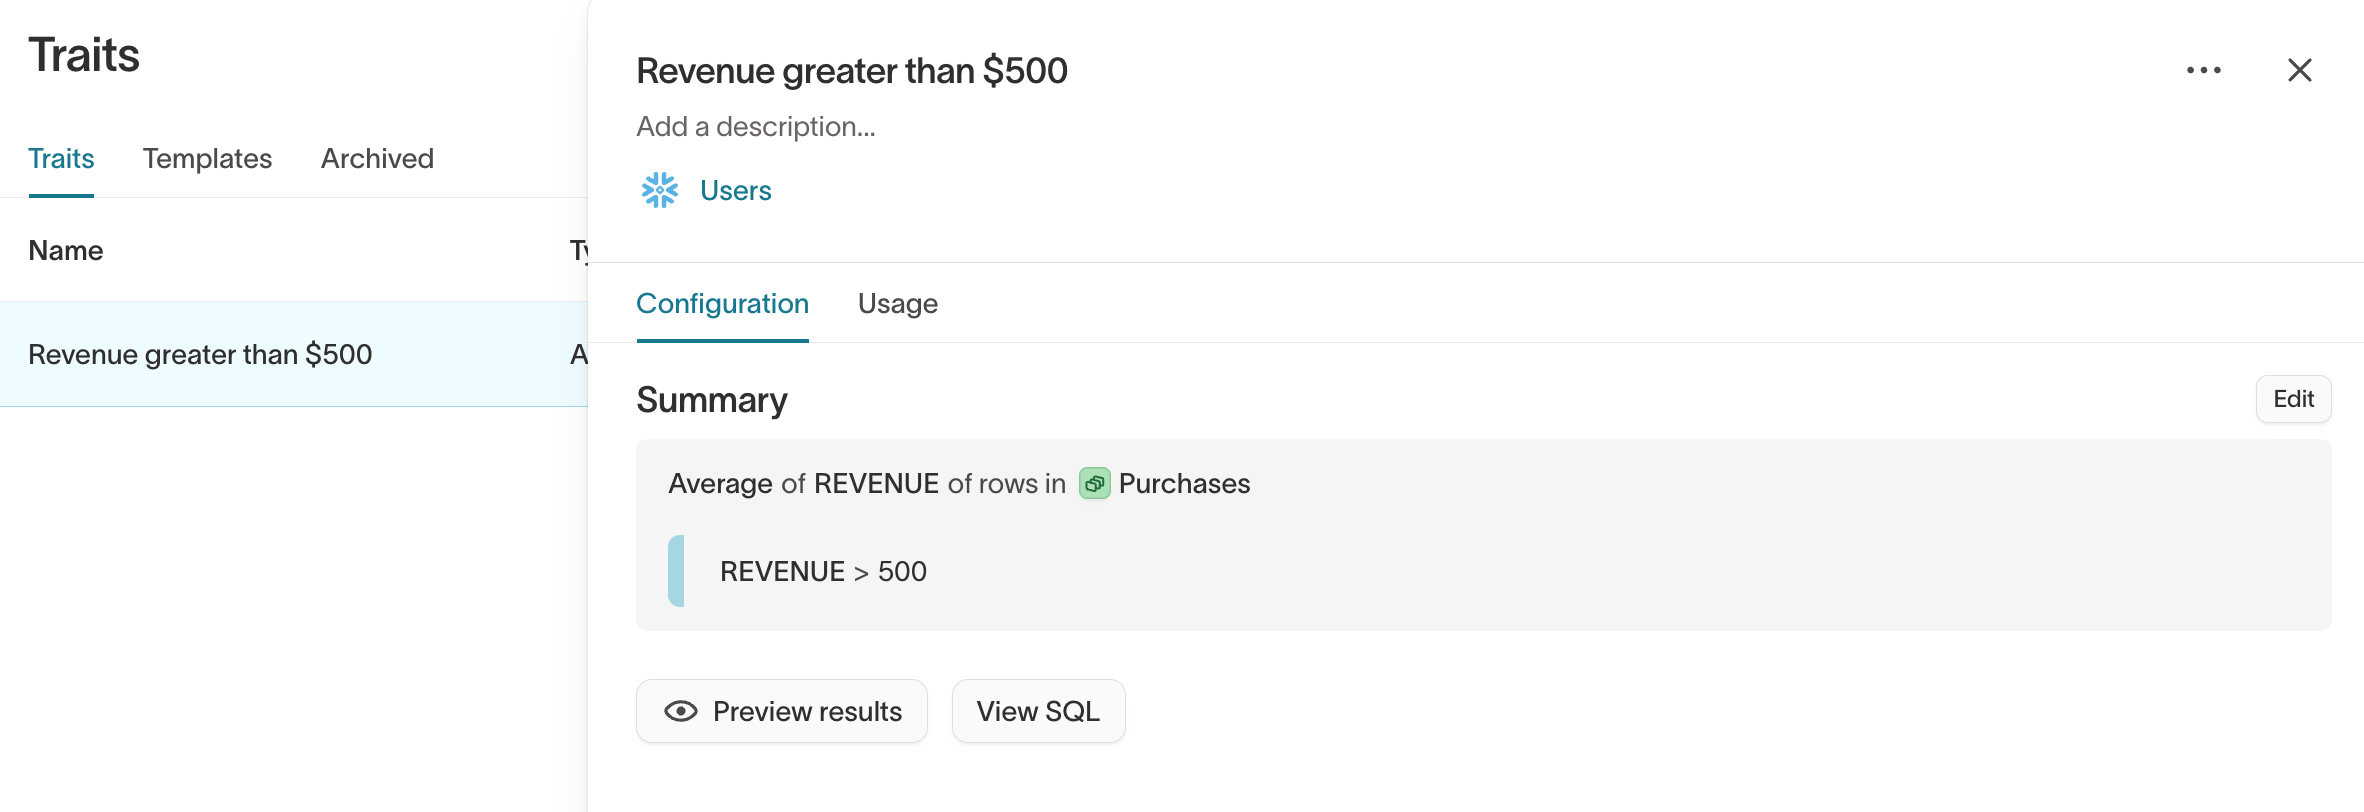Click the eye icon in Preview results
The width and height of the screenshot is (2364, 812).
point(681,711)
